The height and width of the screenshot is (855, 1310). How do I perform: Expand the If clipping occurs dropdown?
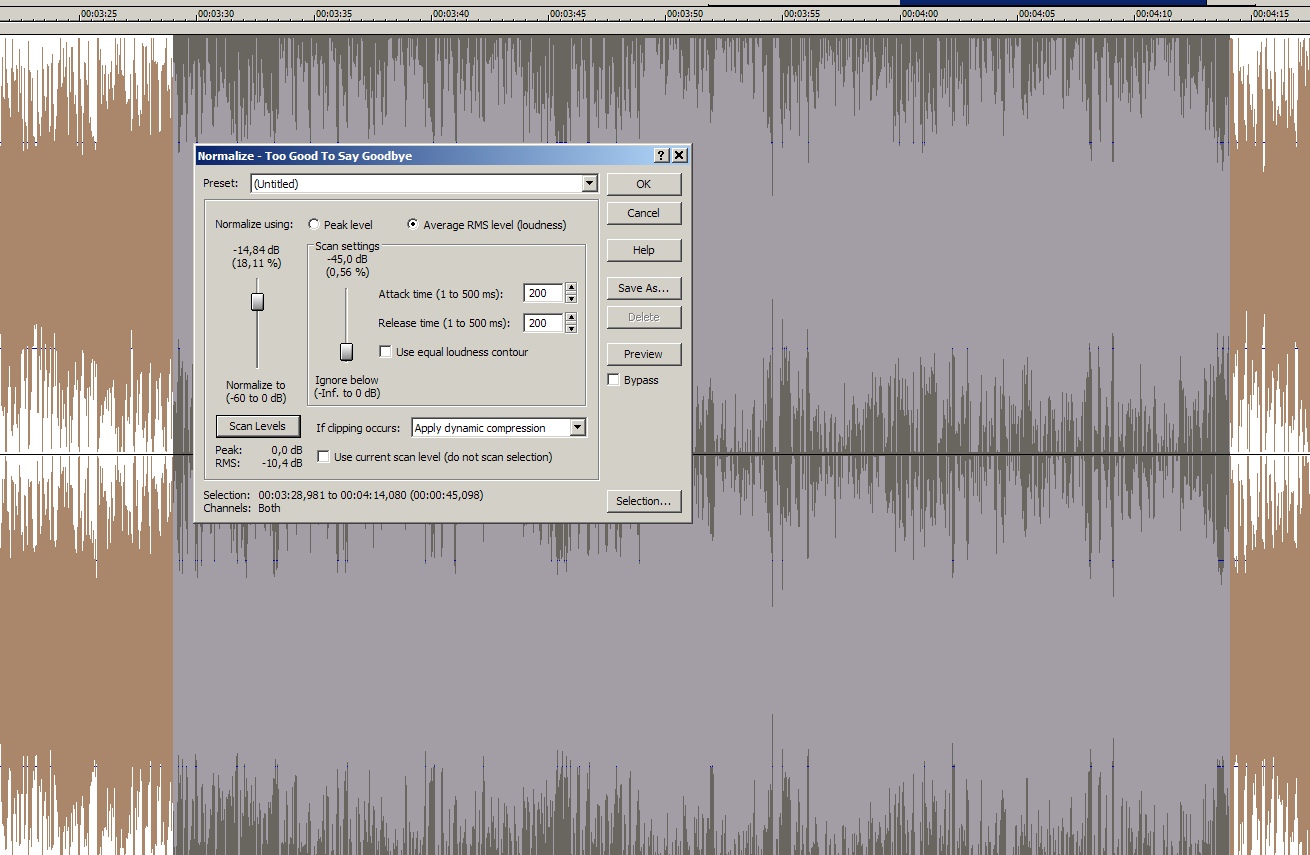[x=577, y=428]
